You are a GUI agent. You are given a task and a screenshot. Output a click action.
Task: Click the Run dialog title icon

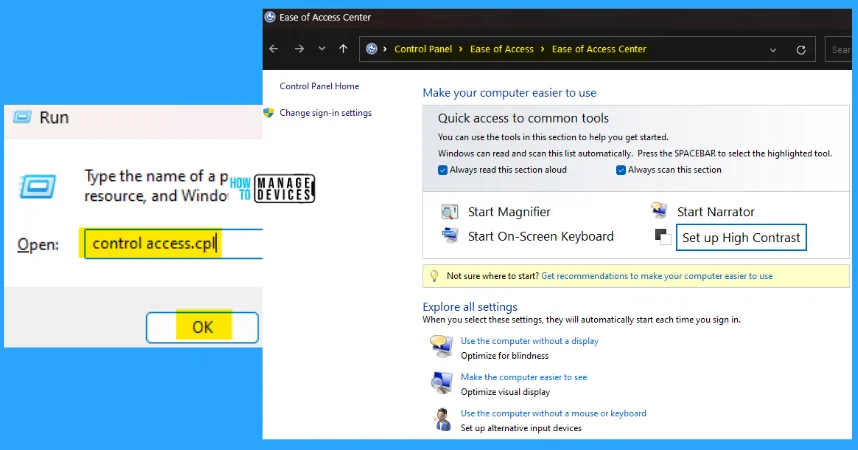(22, 117)
